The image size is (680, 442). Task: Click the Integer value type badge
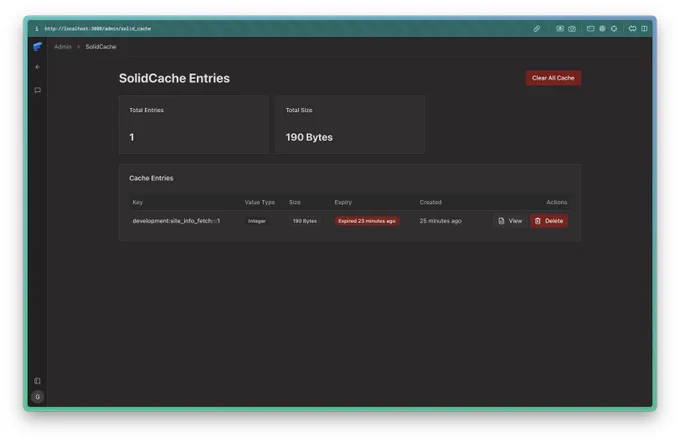pos(257,221)
